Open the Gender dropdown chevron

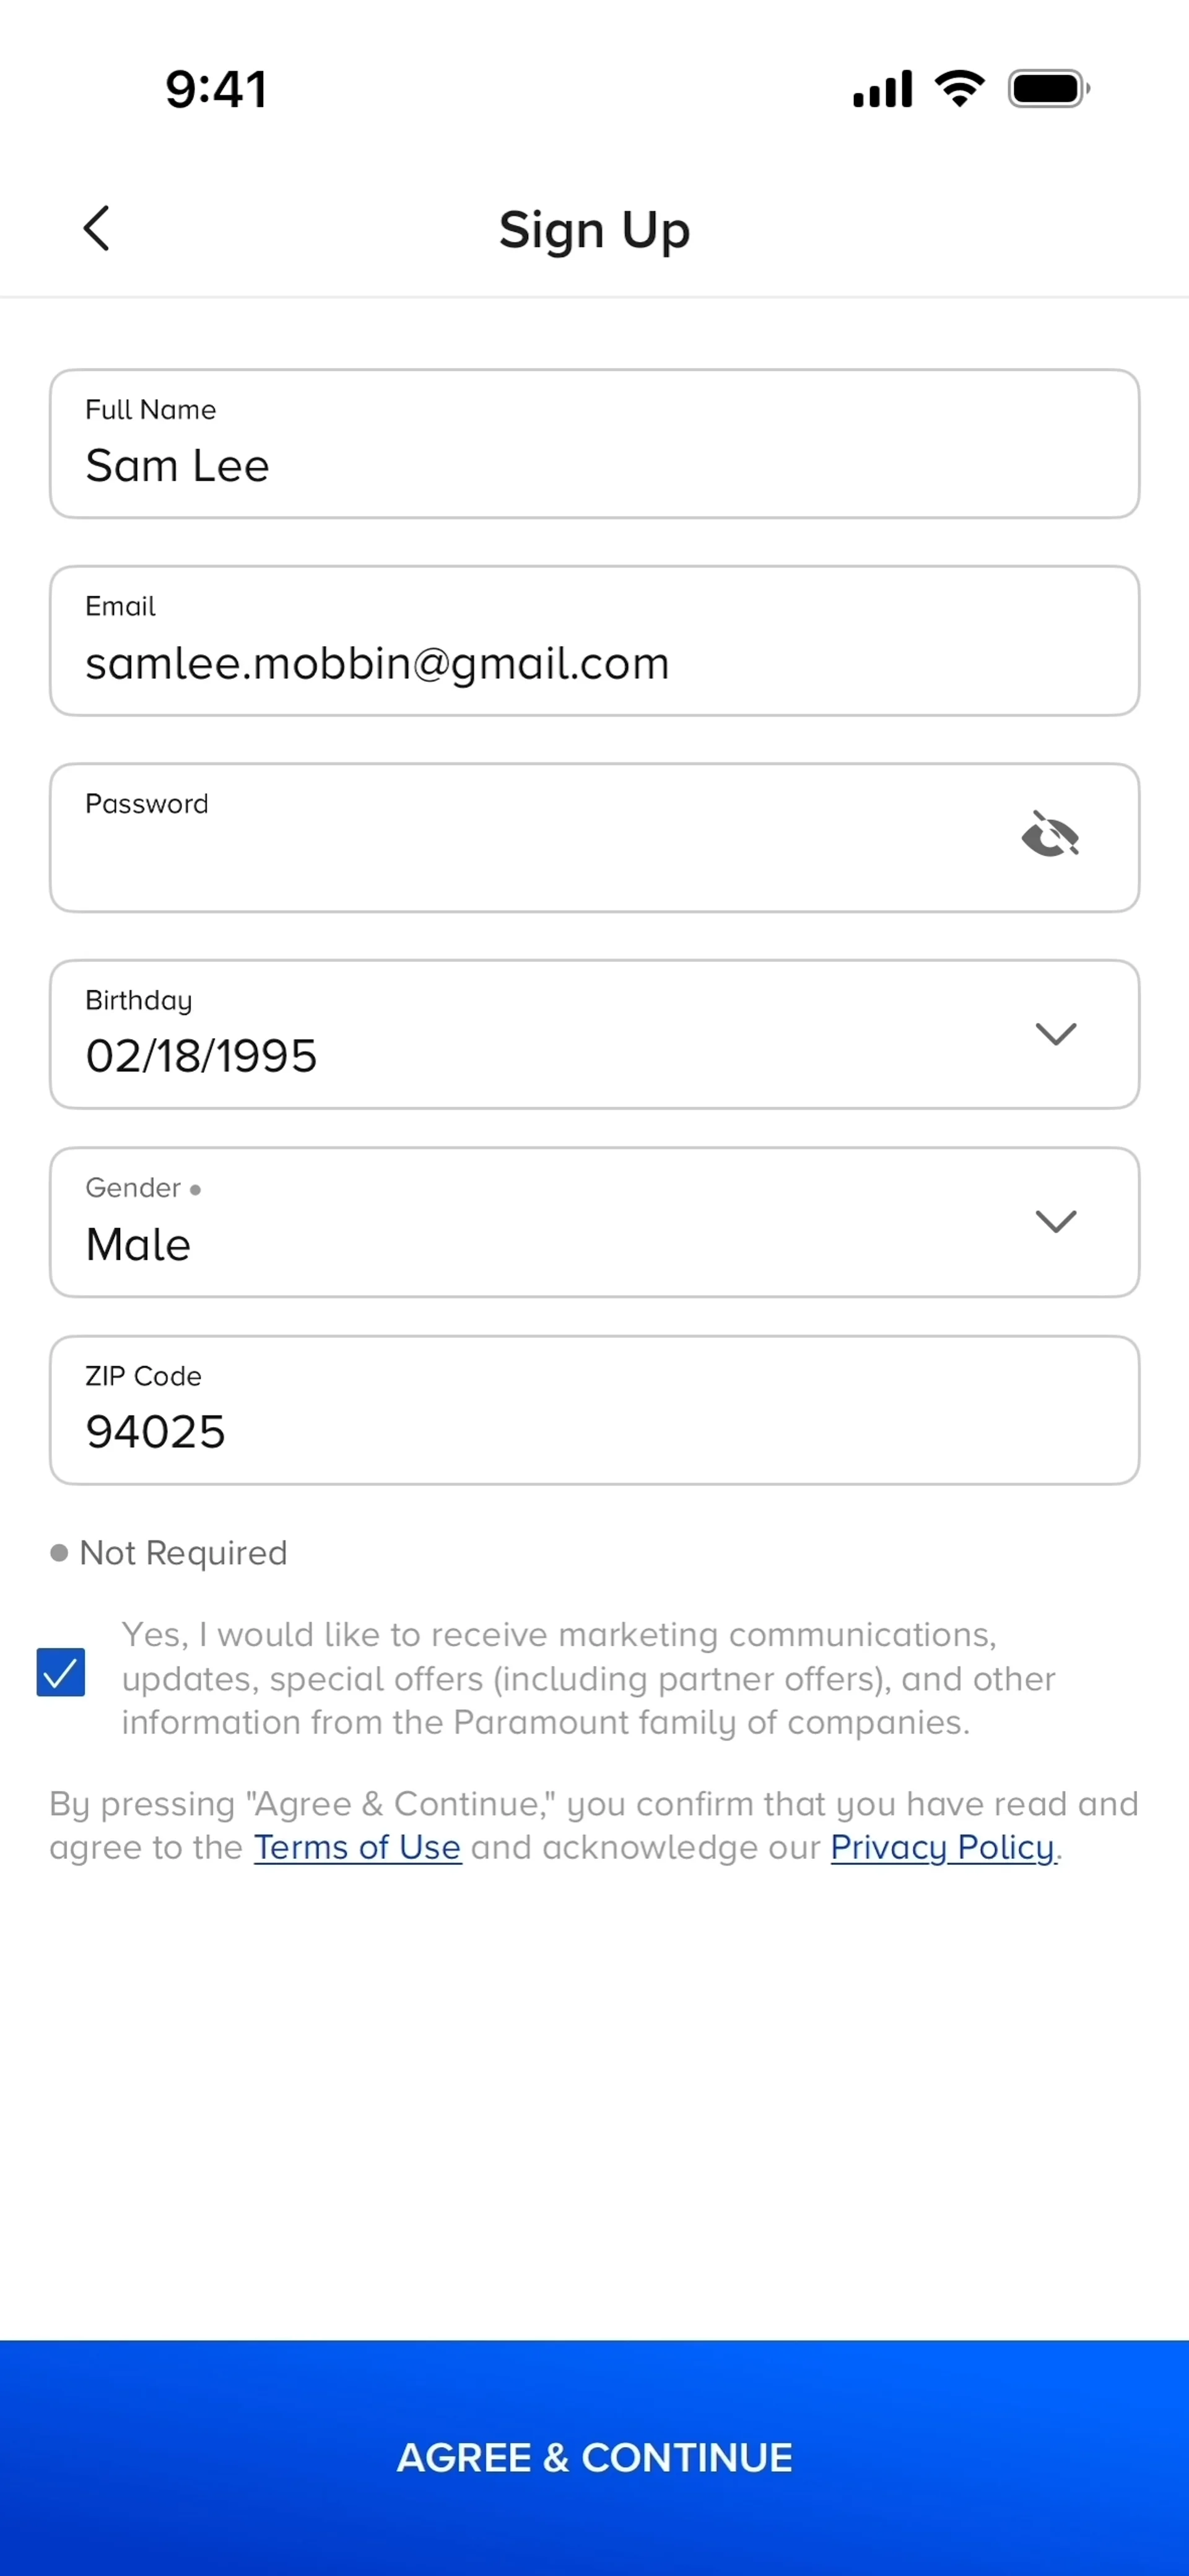pyautogui.click(x=1055, y=1221)
